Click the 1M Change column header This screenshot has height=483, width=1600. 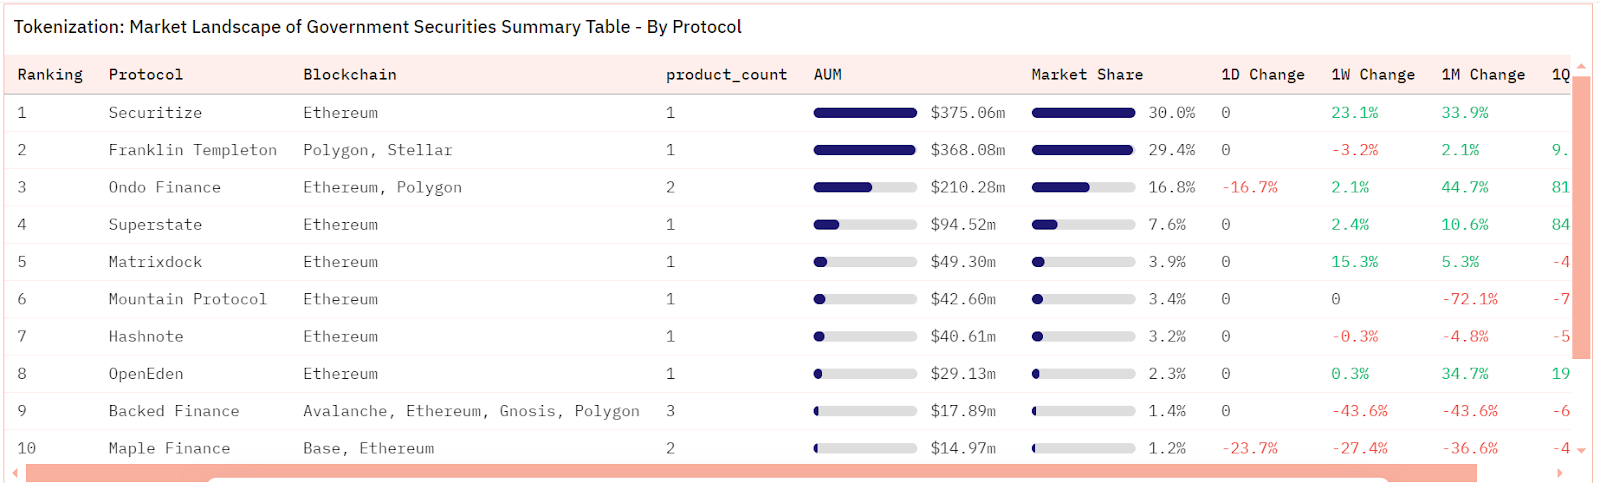tap(1483, 75)
